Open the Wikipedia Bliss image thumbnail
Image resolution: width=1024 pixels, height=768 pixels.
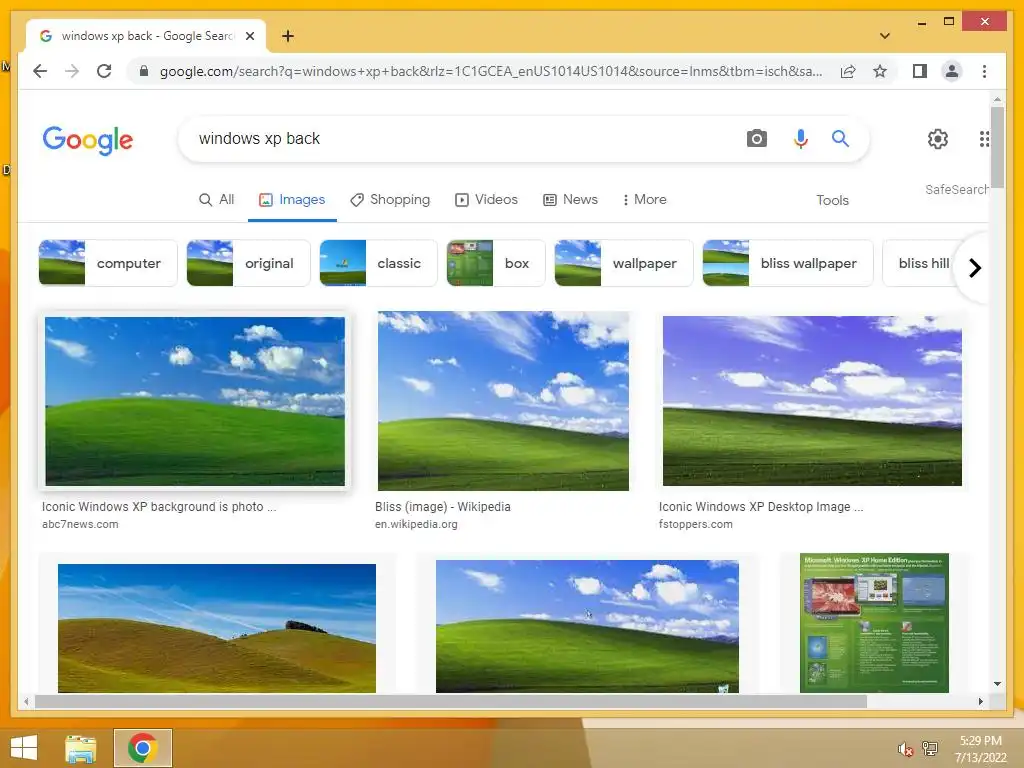click(503, 401)
